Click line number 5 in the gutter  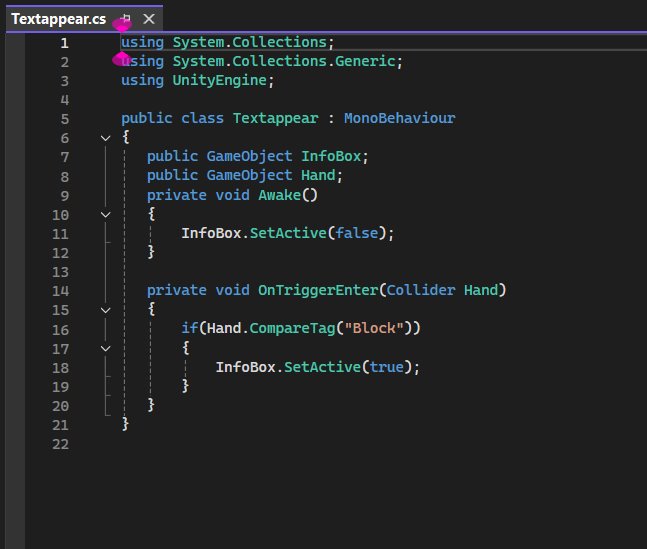[64, 118]
